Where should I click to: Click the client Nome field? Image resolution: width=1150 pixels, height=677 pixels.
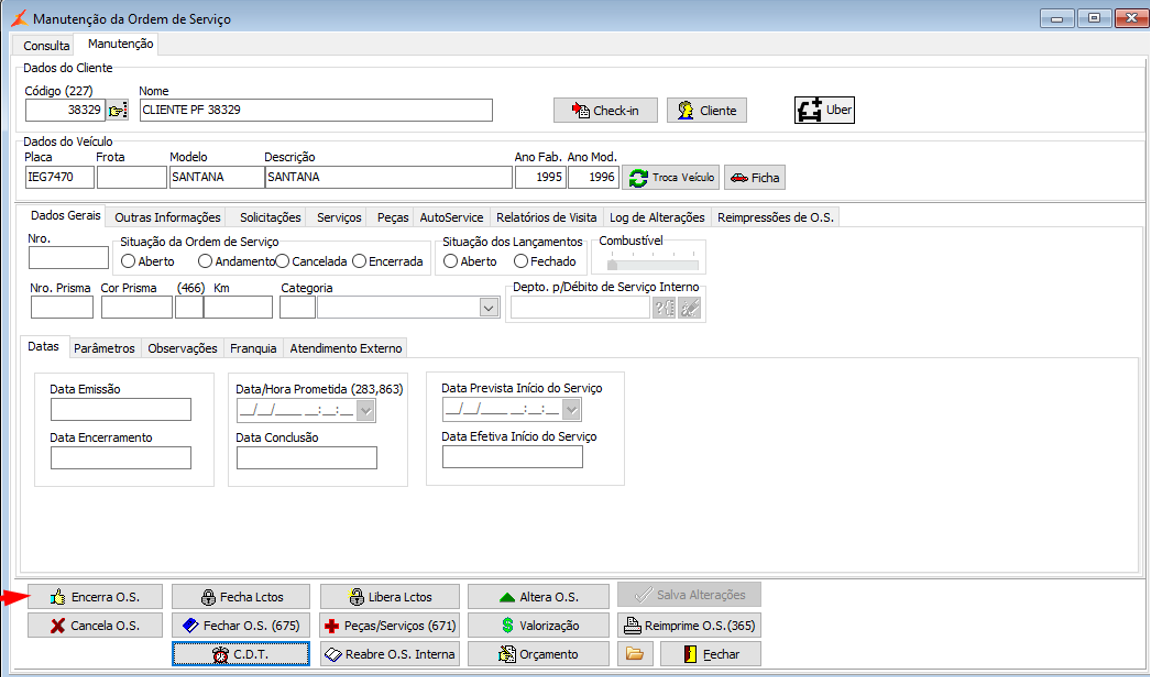pyautogui.click(x=316, y=110)
